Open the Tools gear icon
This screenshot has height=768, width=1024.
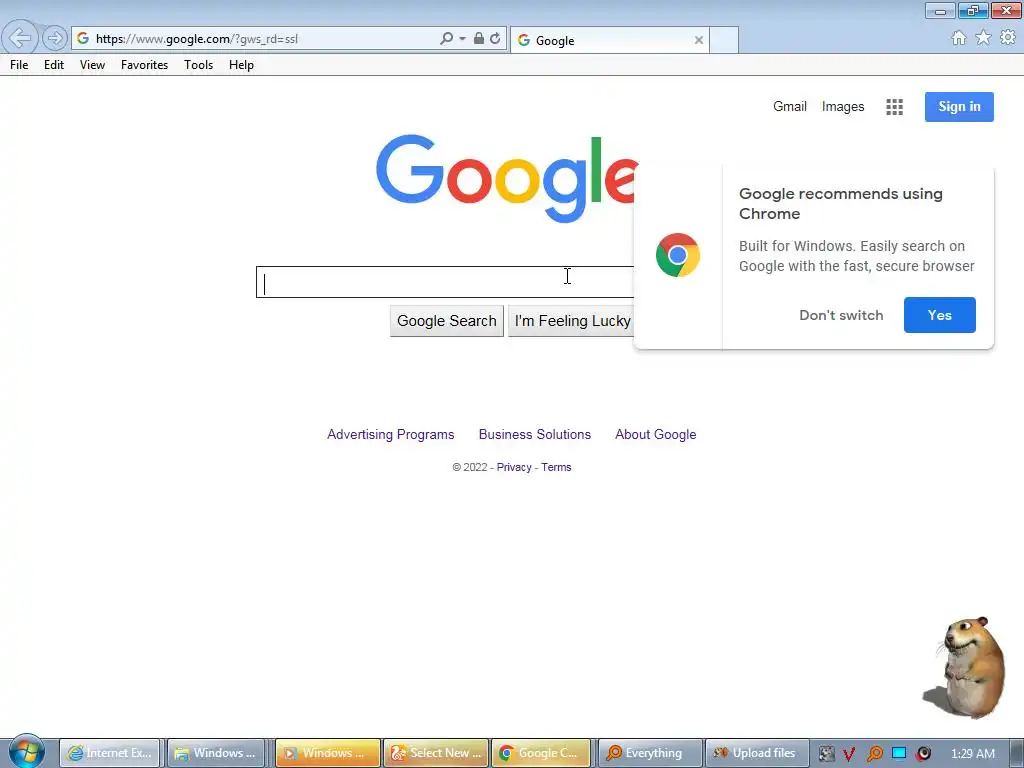click(1008, 38)
